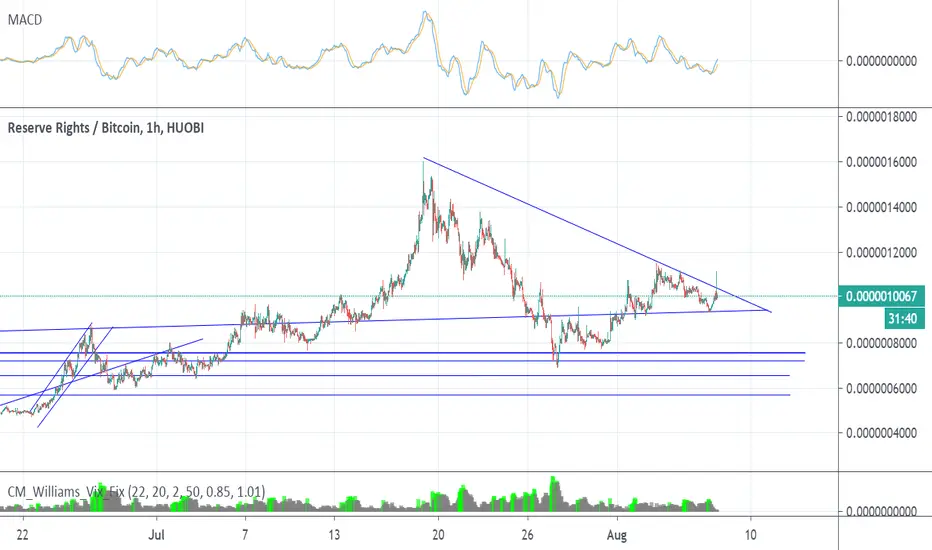Select the date label 7 on time axis
Viewport: 932px width, 550px height.
pyautogui.click(x=245, y=535)
